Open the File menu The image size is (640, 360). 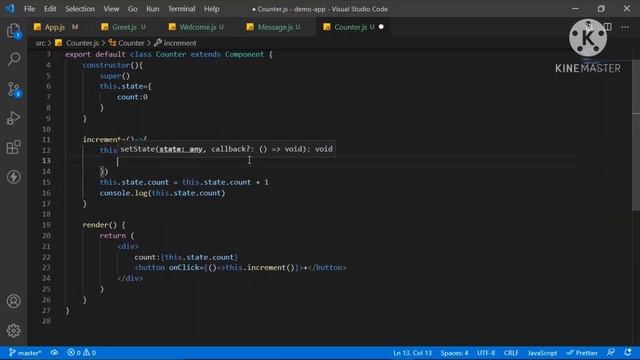(x=29, y=9)
